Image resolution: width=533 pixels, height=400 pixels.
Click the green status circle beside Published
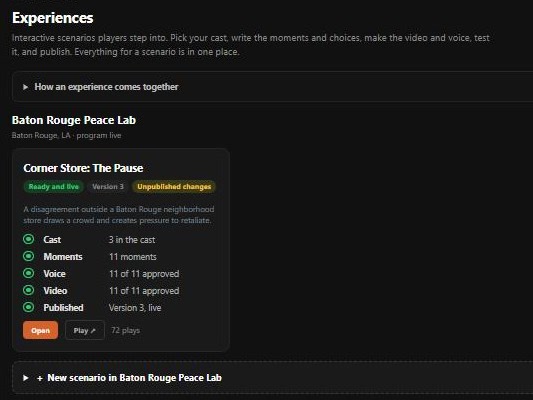[29, 307]
